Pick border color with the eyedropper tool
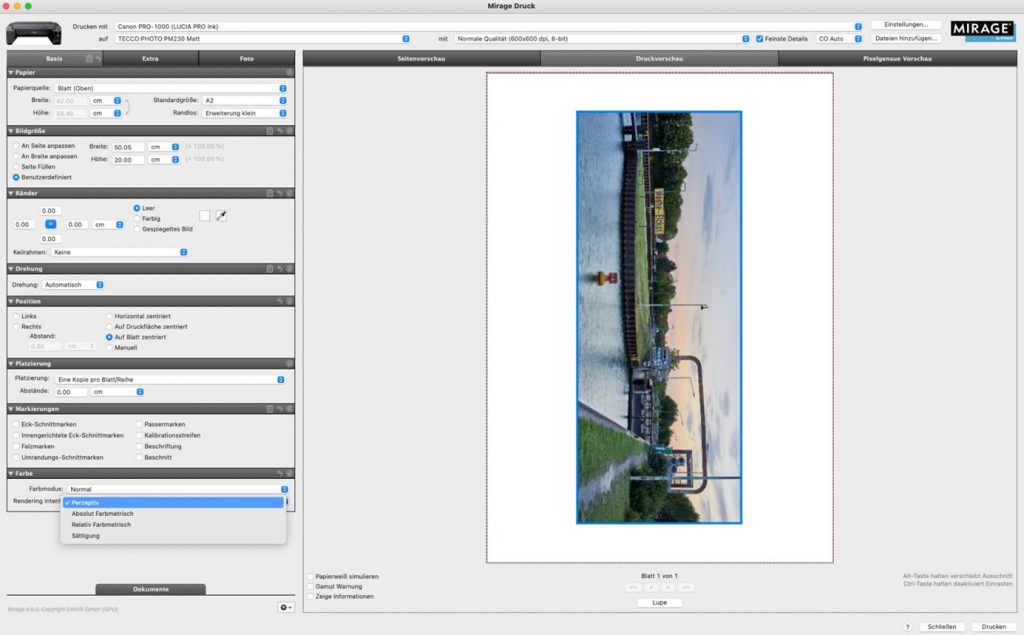Viewport: 1024px width, 635px height. click(221, 216)
